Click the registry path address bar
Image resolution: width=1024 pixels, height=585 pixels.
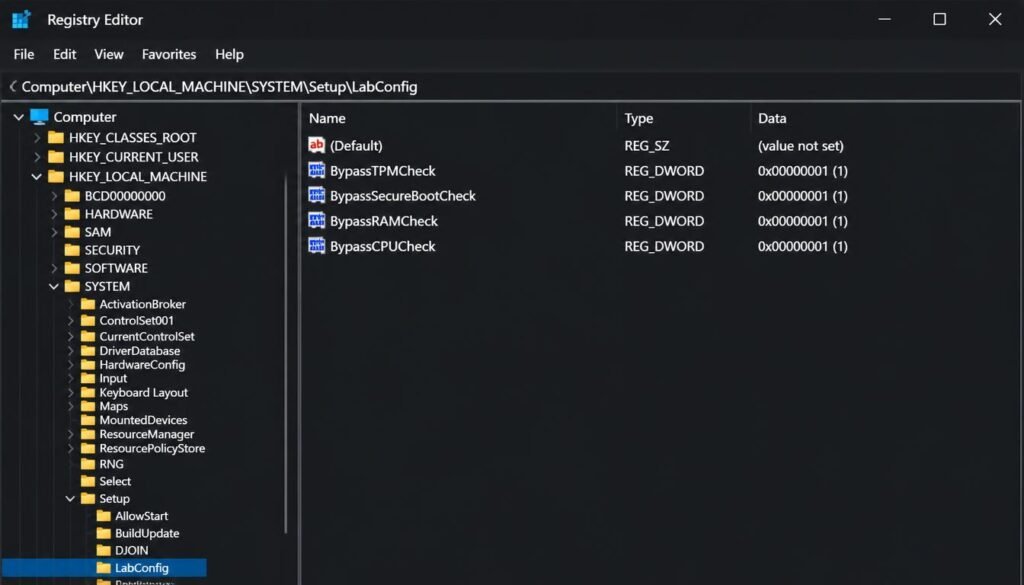512,87
